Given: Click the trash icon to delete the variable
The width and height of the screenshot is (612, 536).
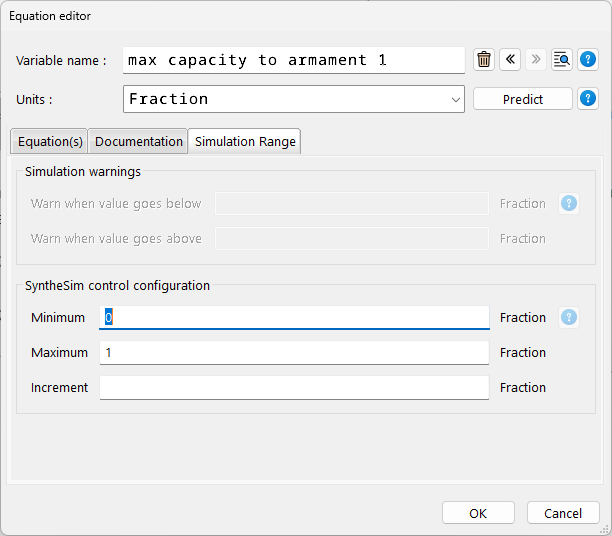Looking at the screenshot, I should 484,60.
